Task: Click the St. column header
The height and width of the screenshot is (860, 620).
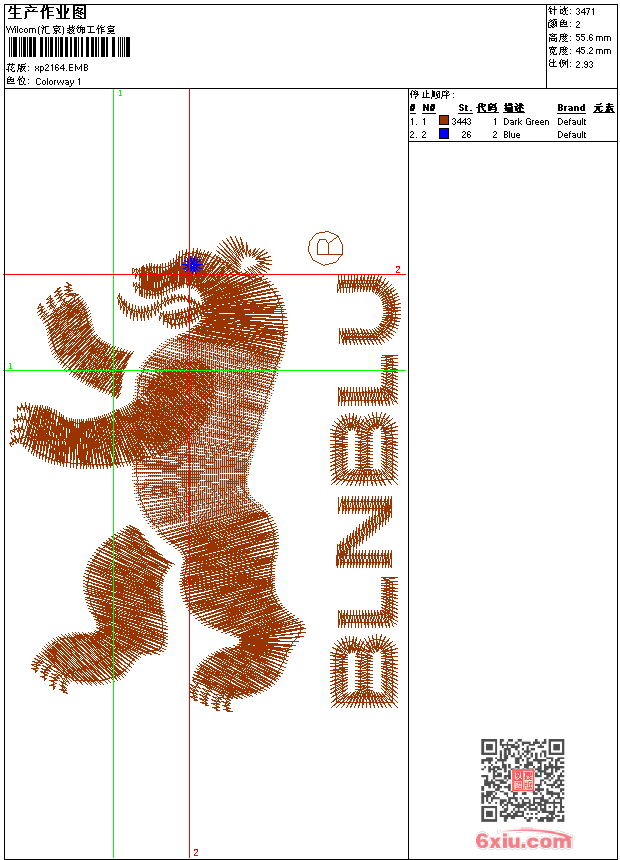Action: click(465, 108)
